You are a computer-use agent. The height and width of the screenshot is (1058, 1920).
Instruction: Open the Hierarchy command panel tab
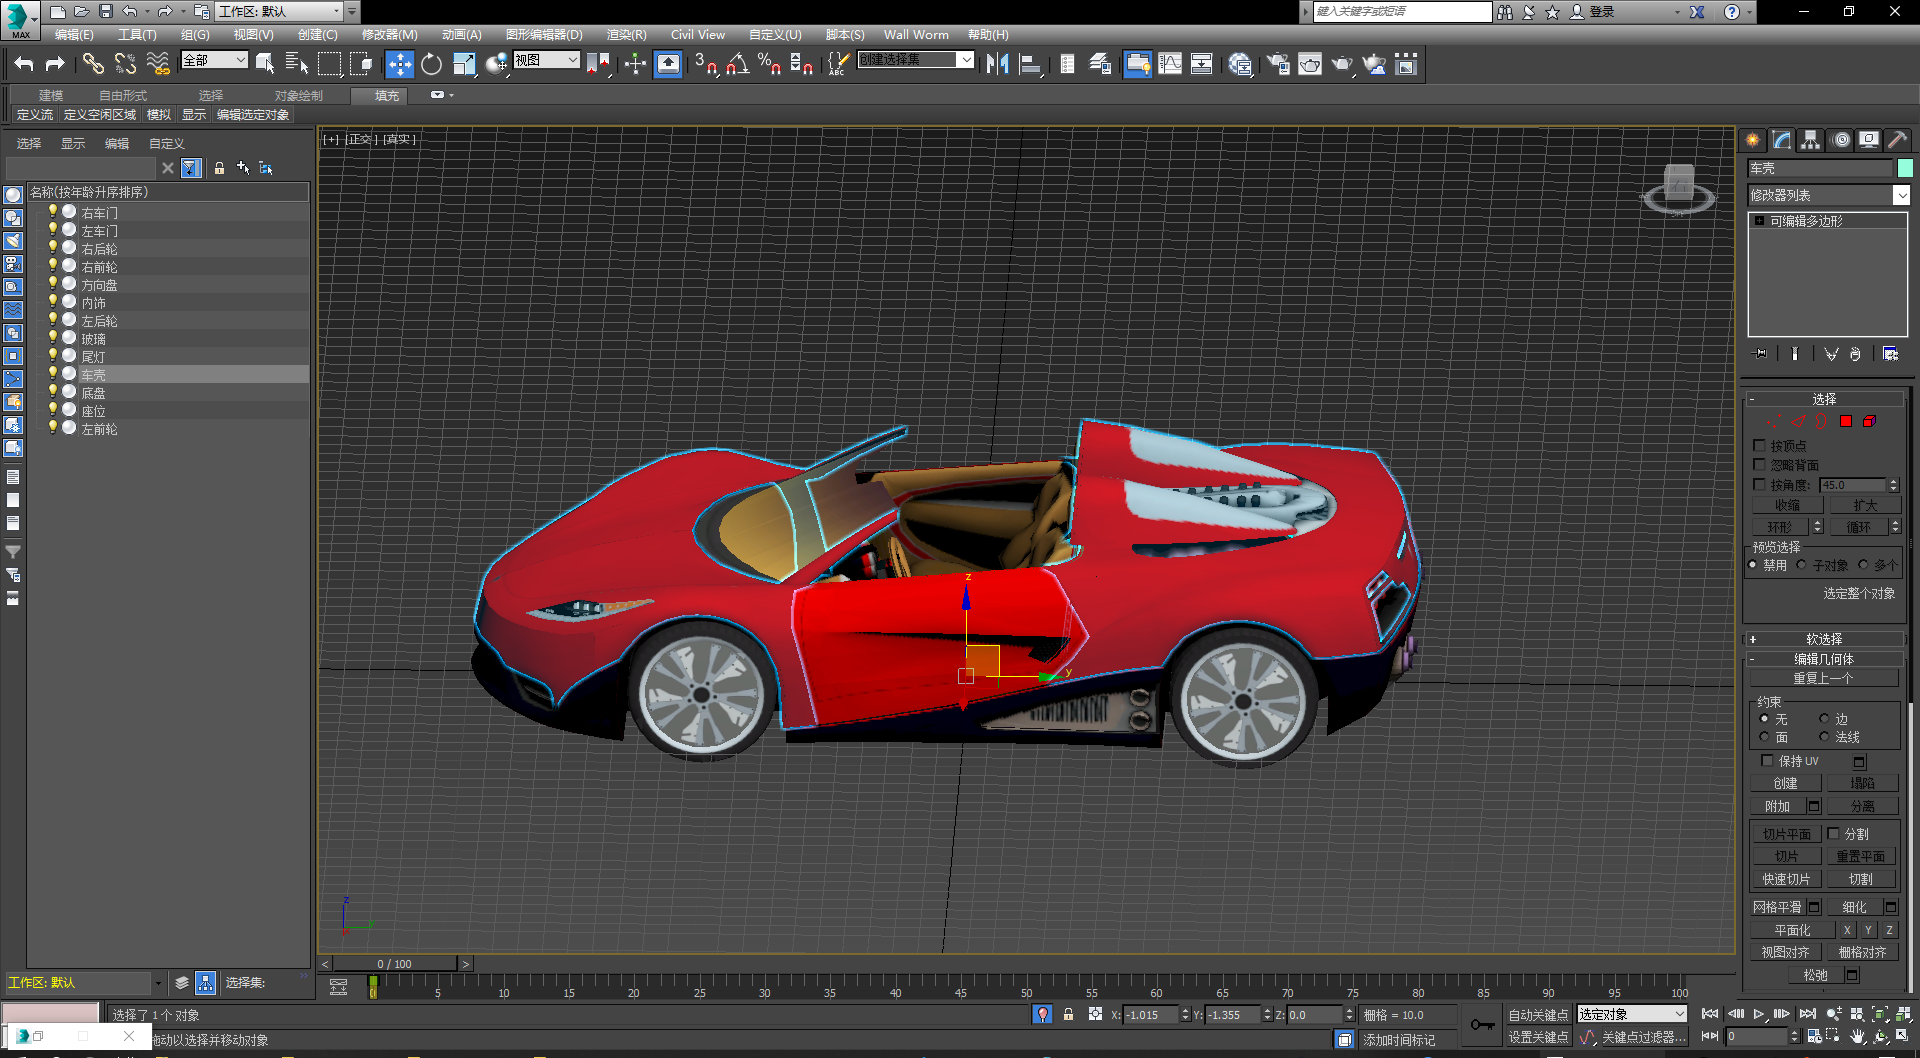pyautogui.click(x=1811, y=140)
